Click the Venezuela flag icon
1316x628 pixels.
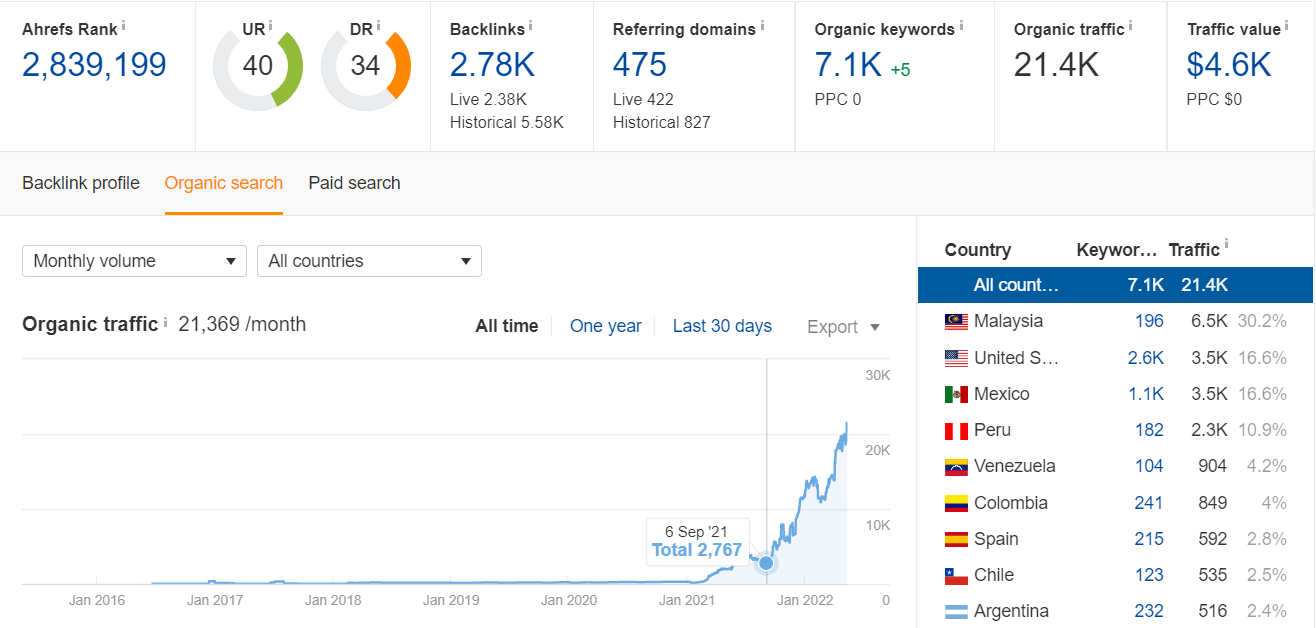(x=956, y=467)
